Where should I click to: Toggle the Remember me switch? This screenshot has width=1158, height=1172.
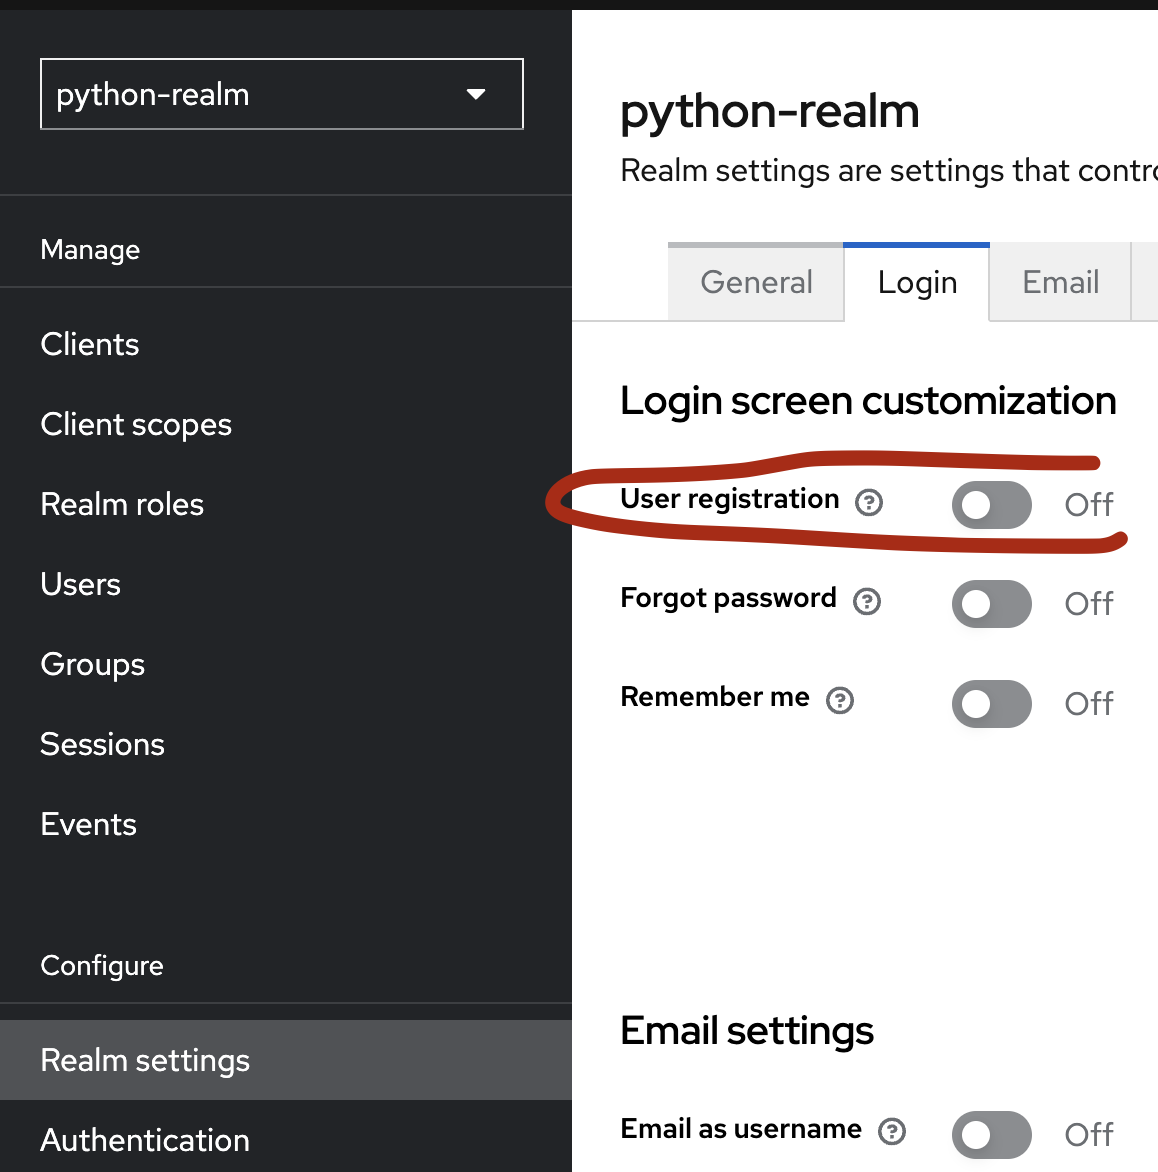tap(991, 703)
